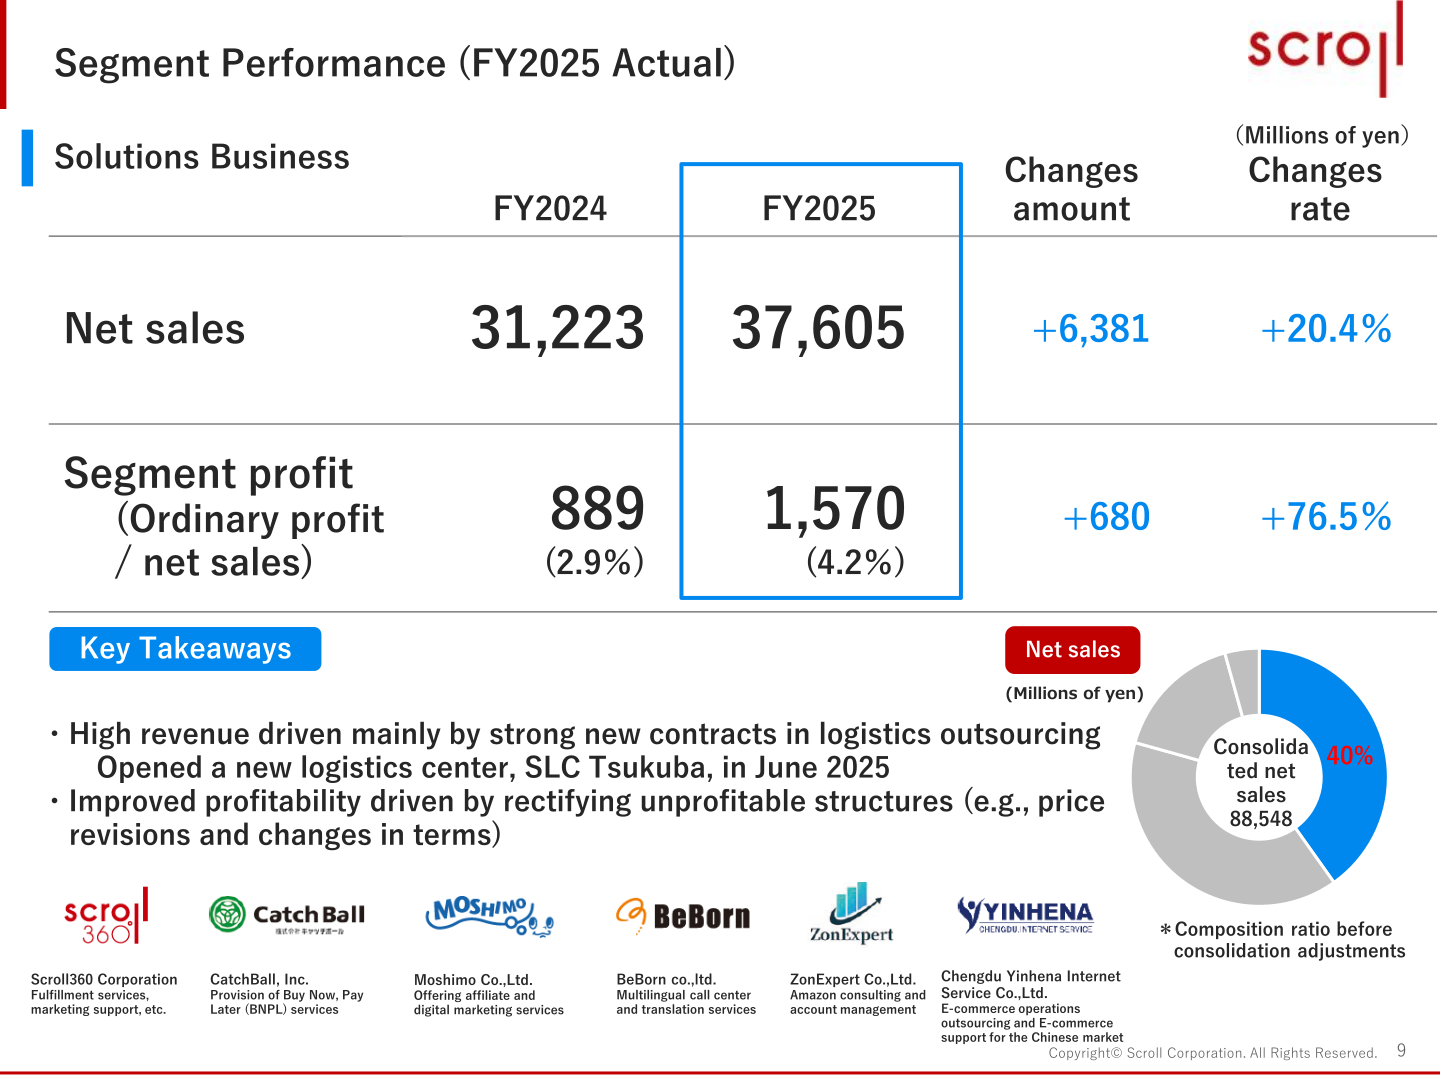Click the 'Improved profitability driven by rectifying' bullet

(x=578, y=818)
